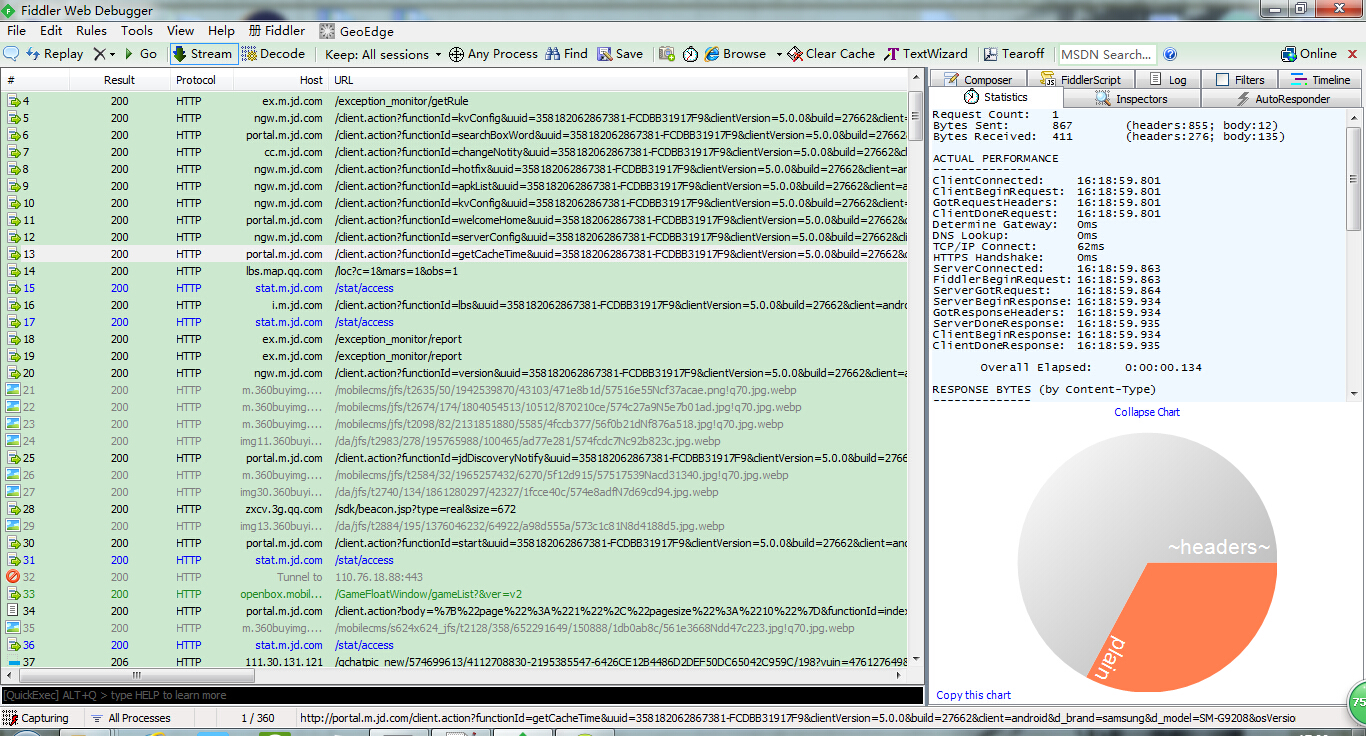
Task: Open the timer stopwatch tool
Action: 690,54
